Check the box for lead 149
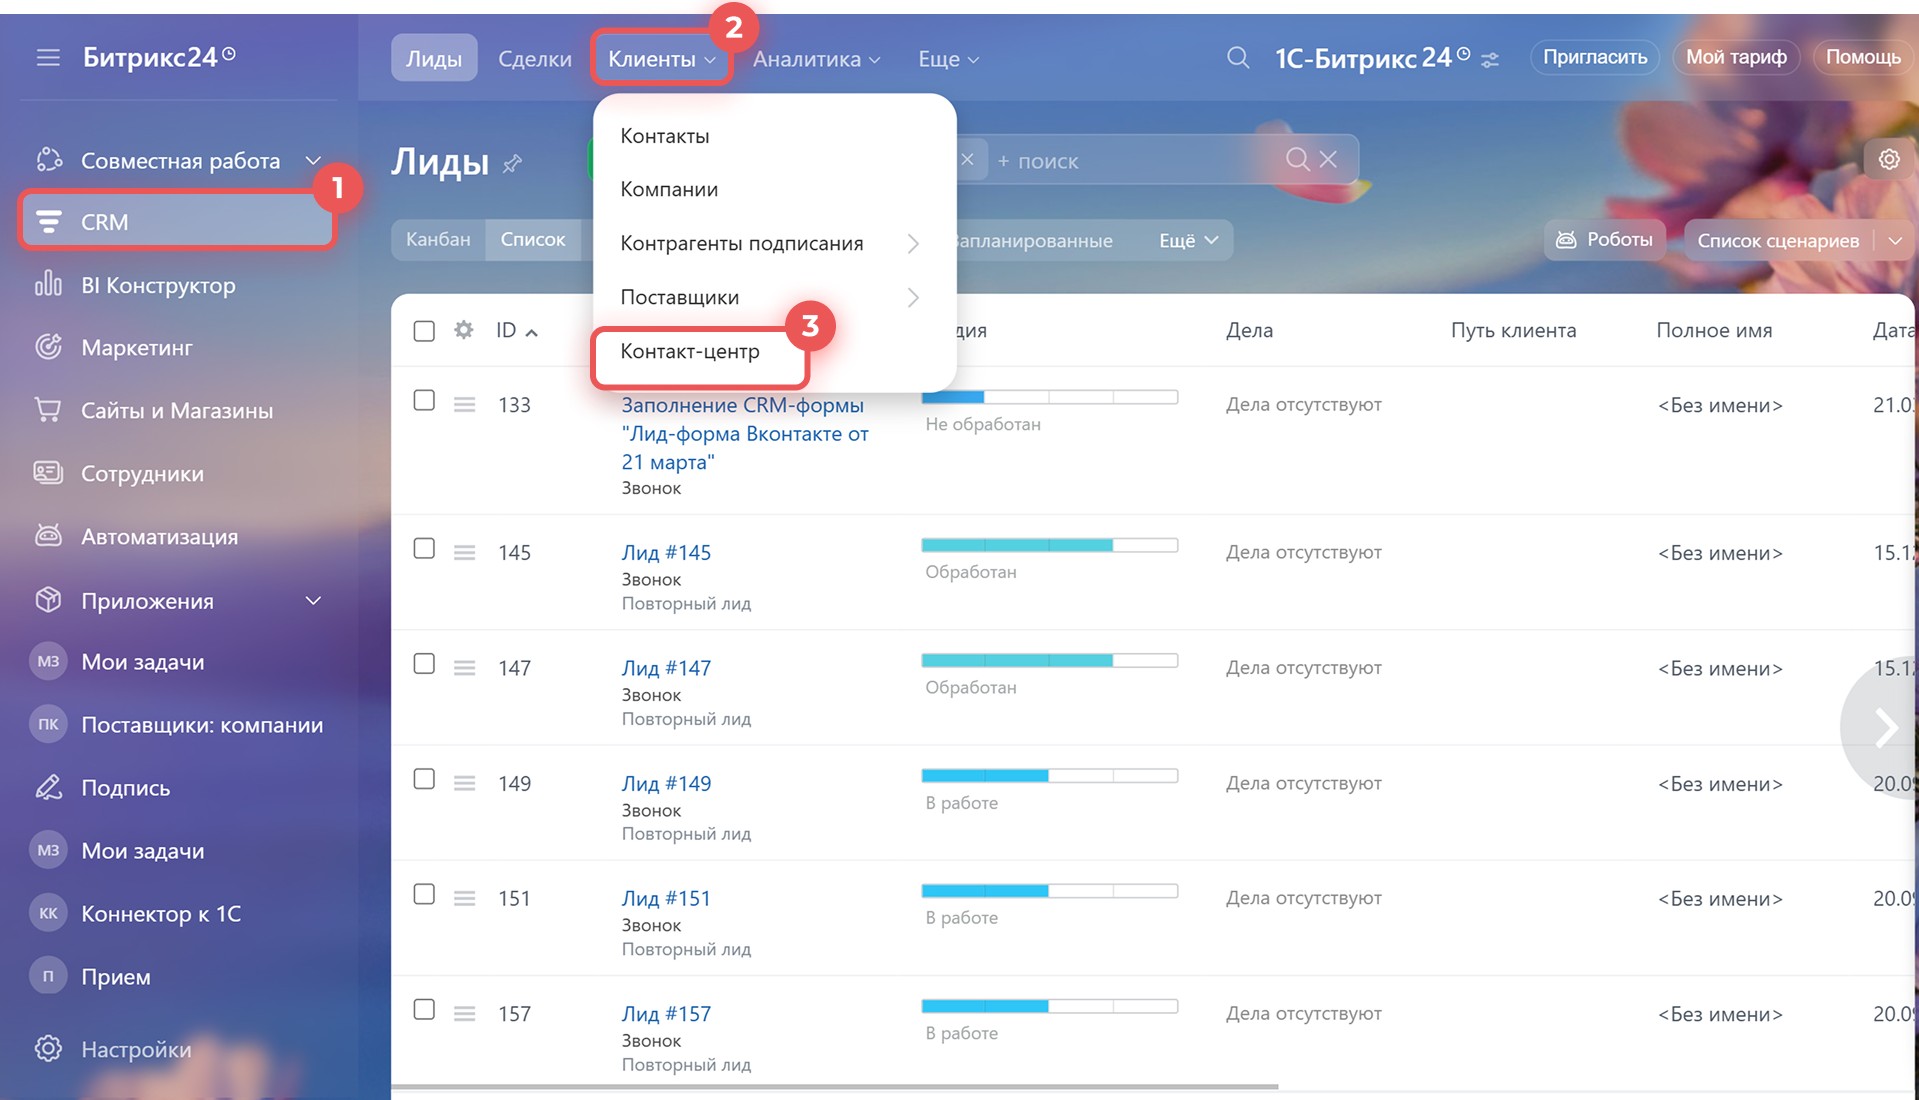Screen dimensions: 1919x1100 [424, 779]
